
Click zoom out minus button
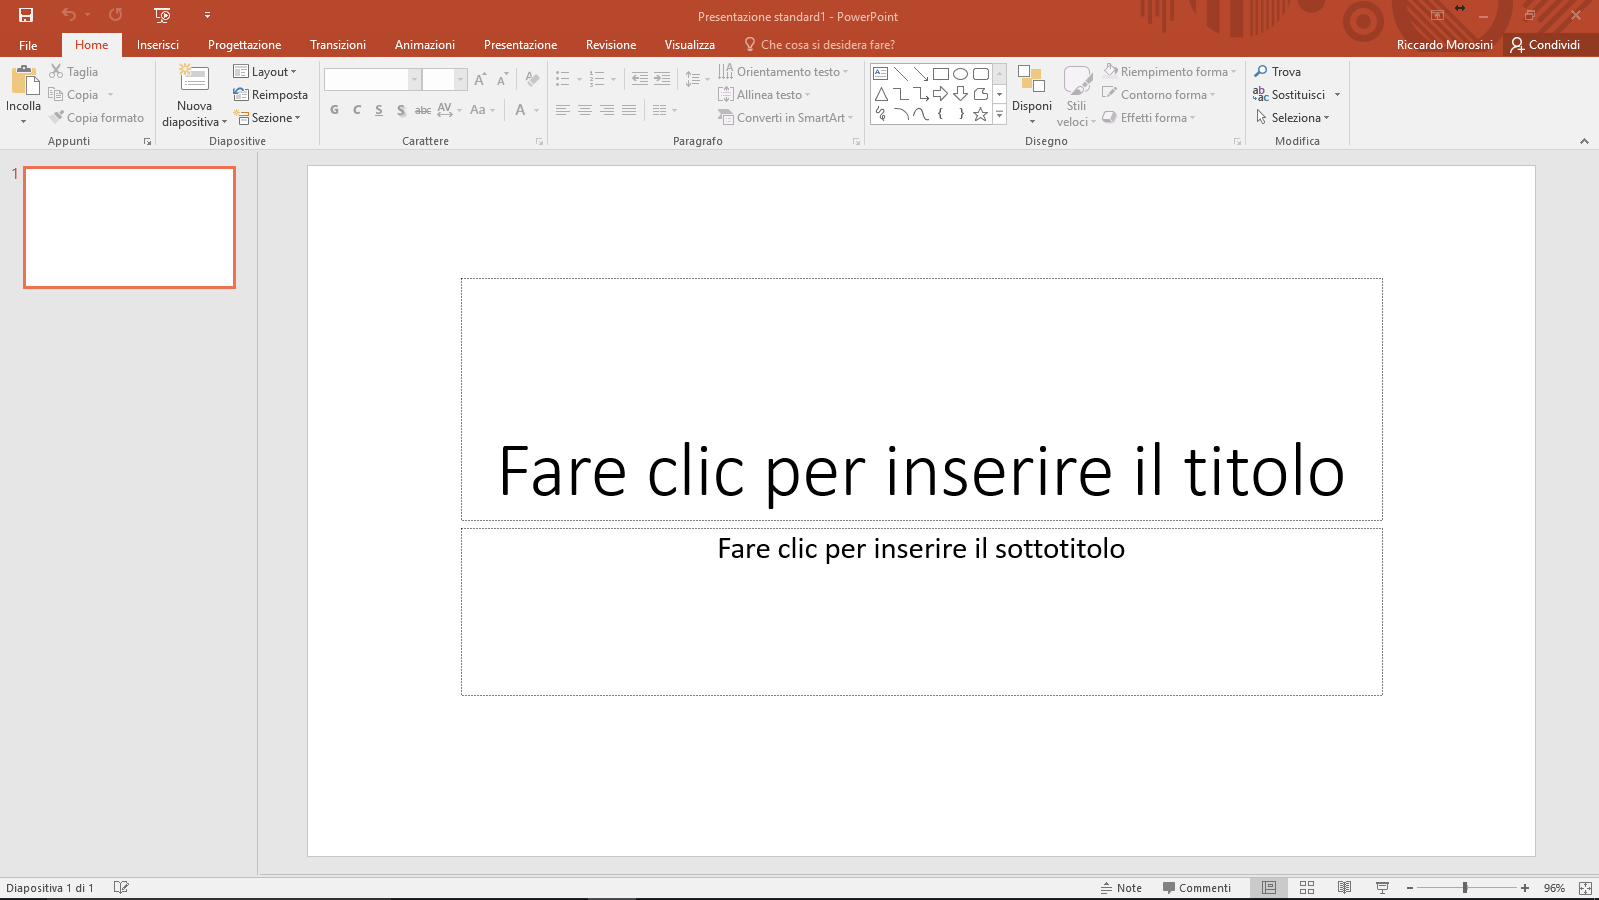pyautogui.click(x=1410, y=888)
